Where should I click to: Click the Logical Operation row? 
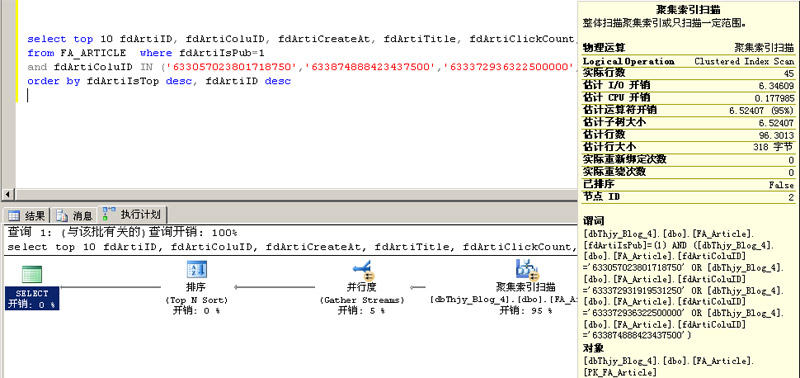[688, 61]
